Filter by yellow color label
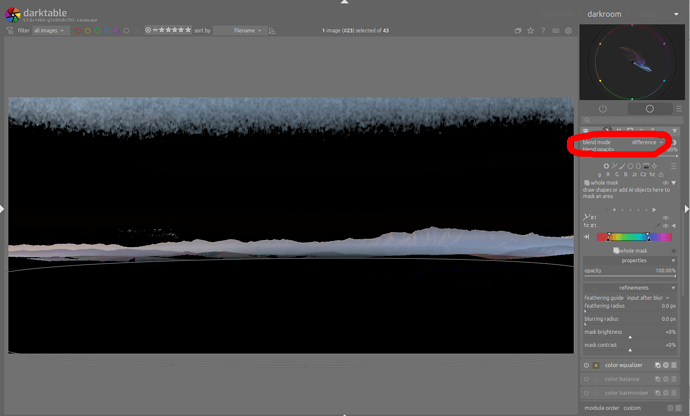This screenshot has height=416, width=690. click(88, 31)
